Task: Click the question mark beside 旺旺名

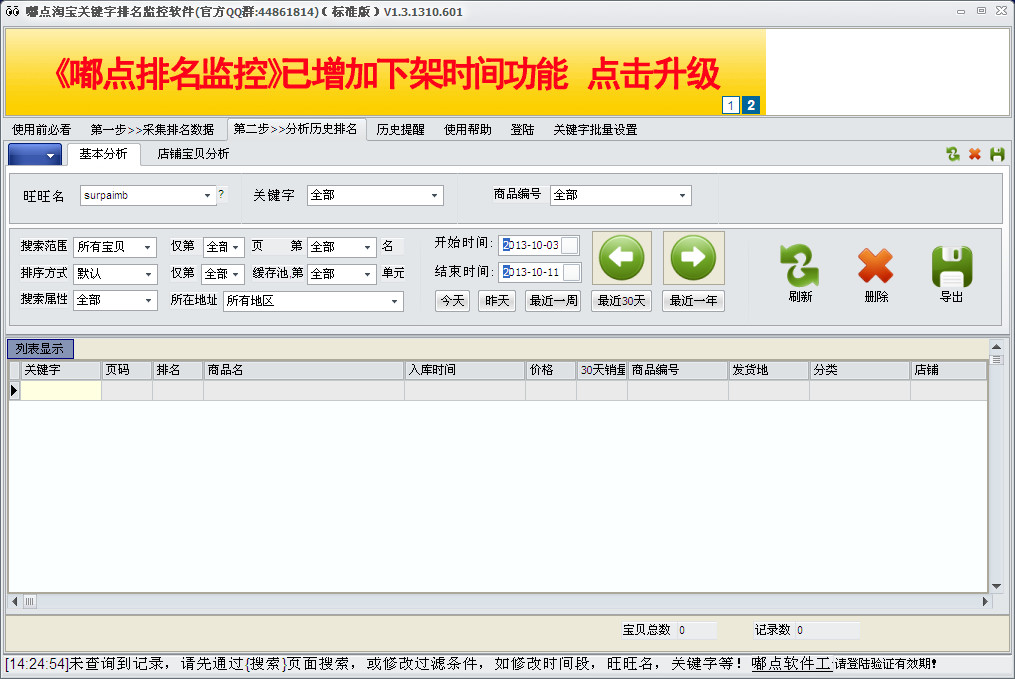Action: (x=221, y=194)
